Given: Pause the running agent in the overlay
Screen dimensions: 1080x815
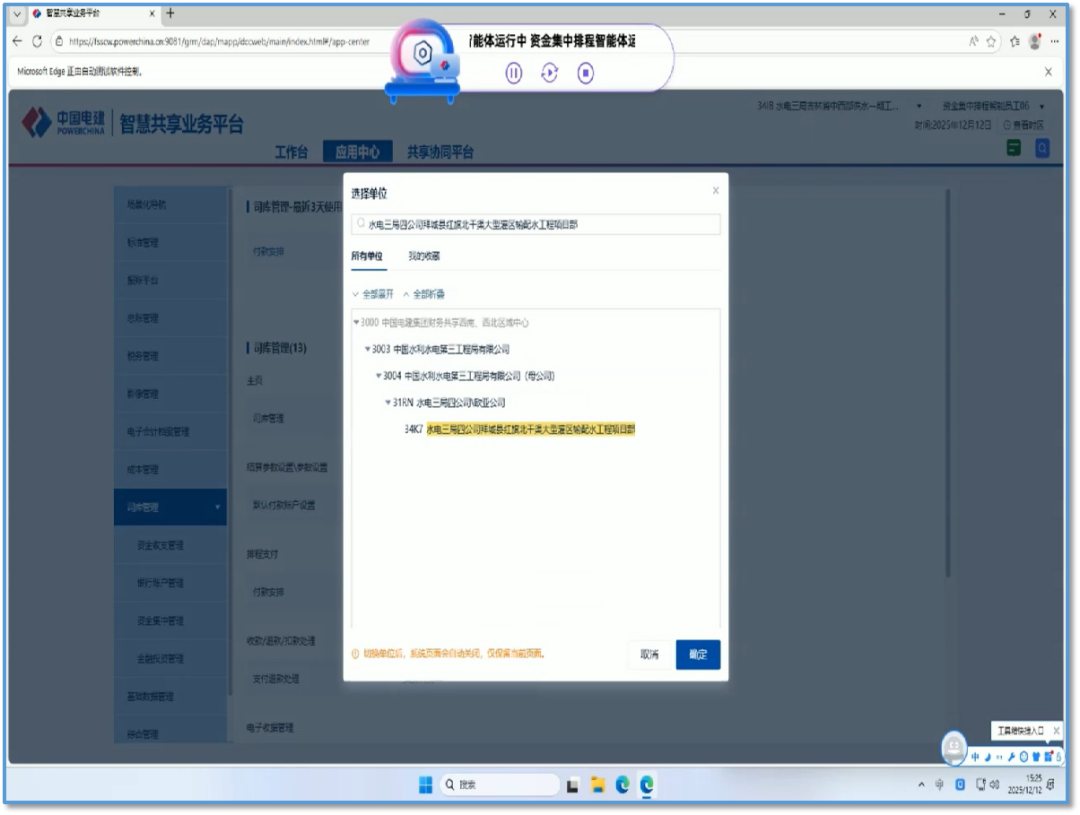Looking at the screenshot, I should (513, 73).
